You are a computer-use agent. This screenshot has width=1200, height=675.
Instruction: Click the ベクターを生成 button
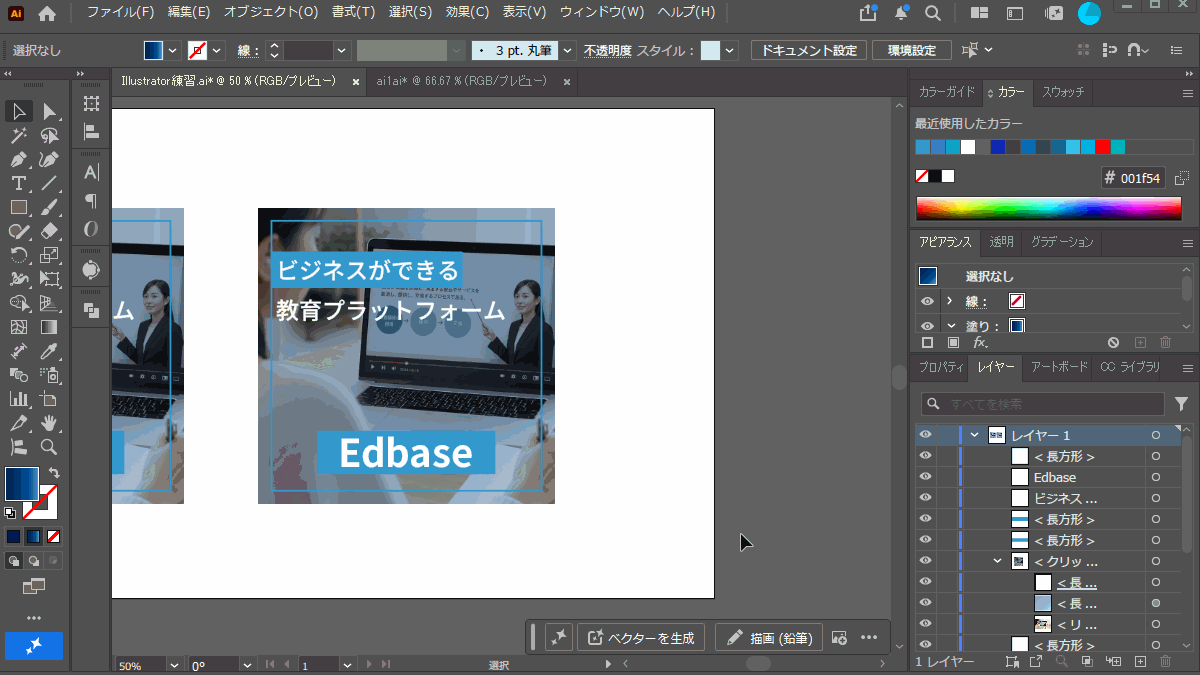pos(642,638)
